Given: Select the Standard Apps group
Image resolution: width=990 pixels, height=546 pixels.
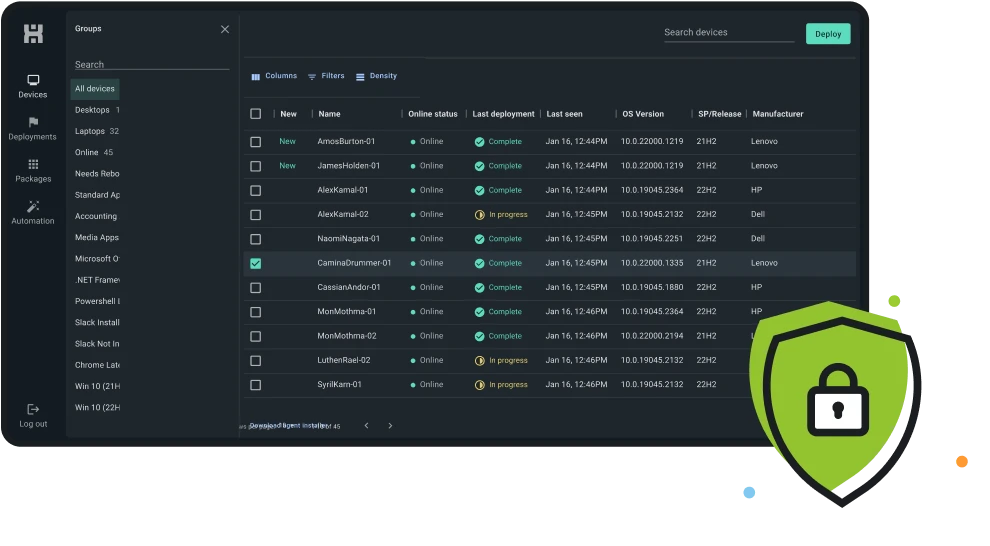Looking at the screenshot, I should click(97, 195).
